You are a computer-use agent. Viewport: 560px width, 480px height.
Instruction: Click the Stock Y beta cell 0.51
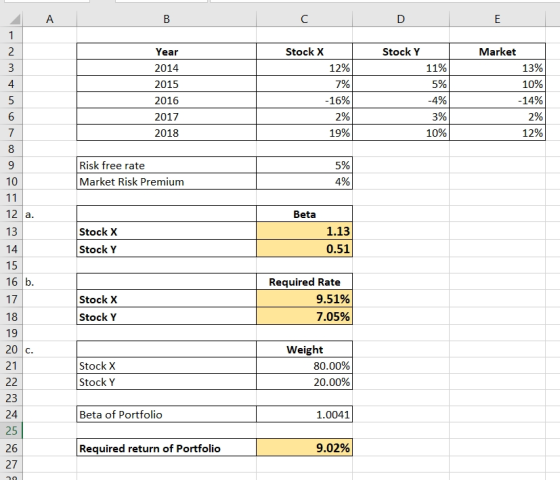pos(304,249)
